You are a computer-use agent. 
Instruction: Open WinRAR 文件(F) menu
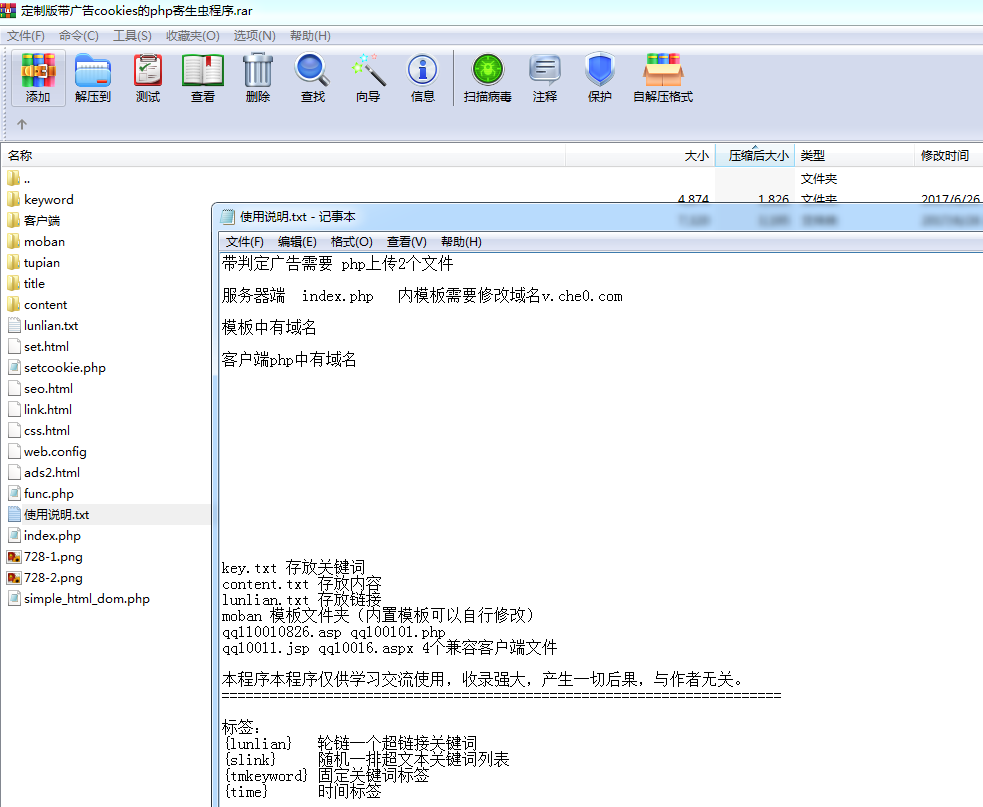tap(27, 36)
